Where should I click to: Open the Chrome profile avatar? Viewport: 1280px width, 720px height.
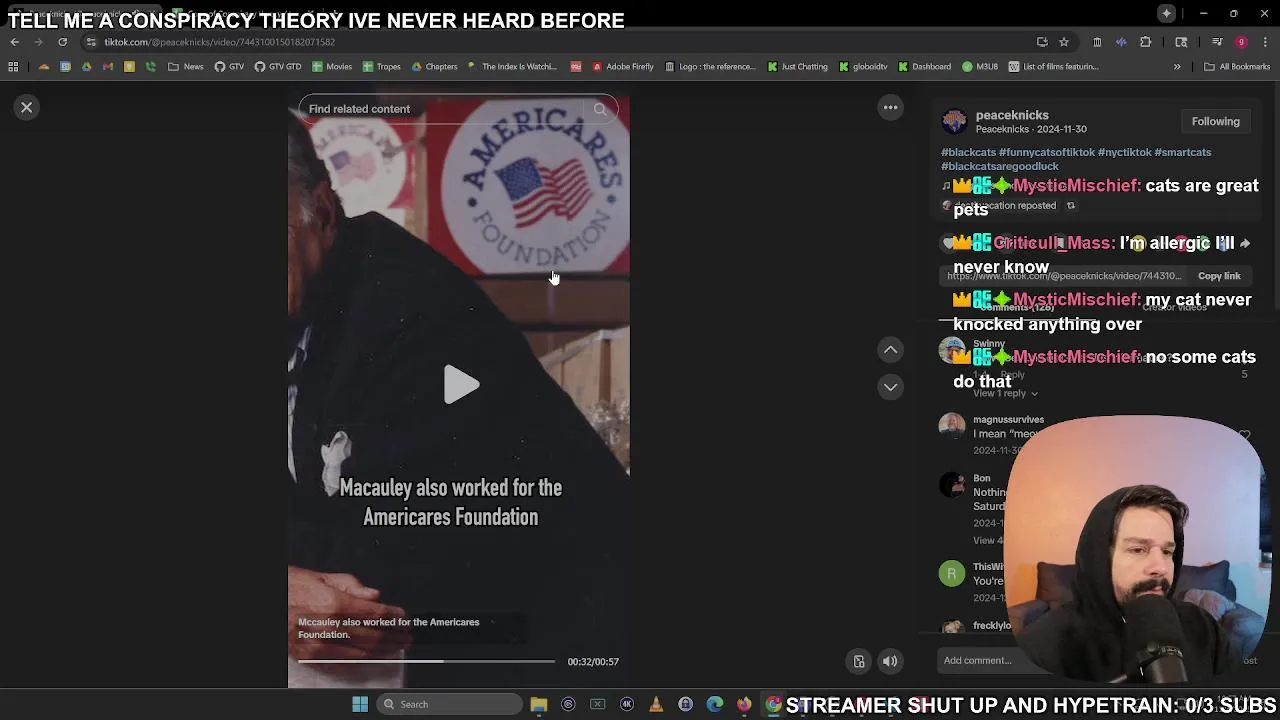[1241, 42]
